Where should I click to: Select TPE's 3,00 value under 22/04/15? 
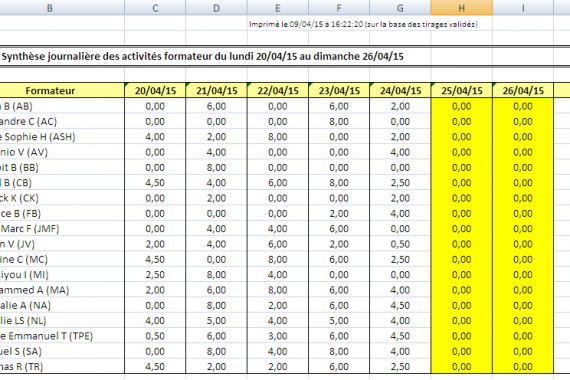pos(278,336)
